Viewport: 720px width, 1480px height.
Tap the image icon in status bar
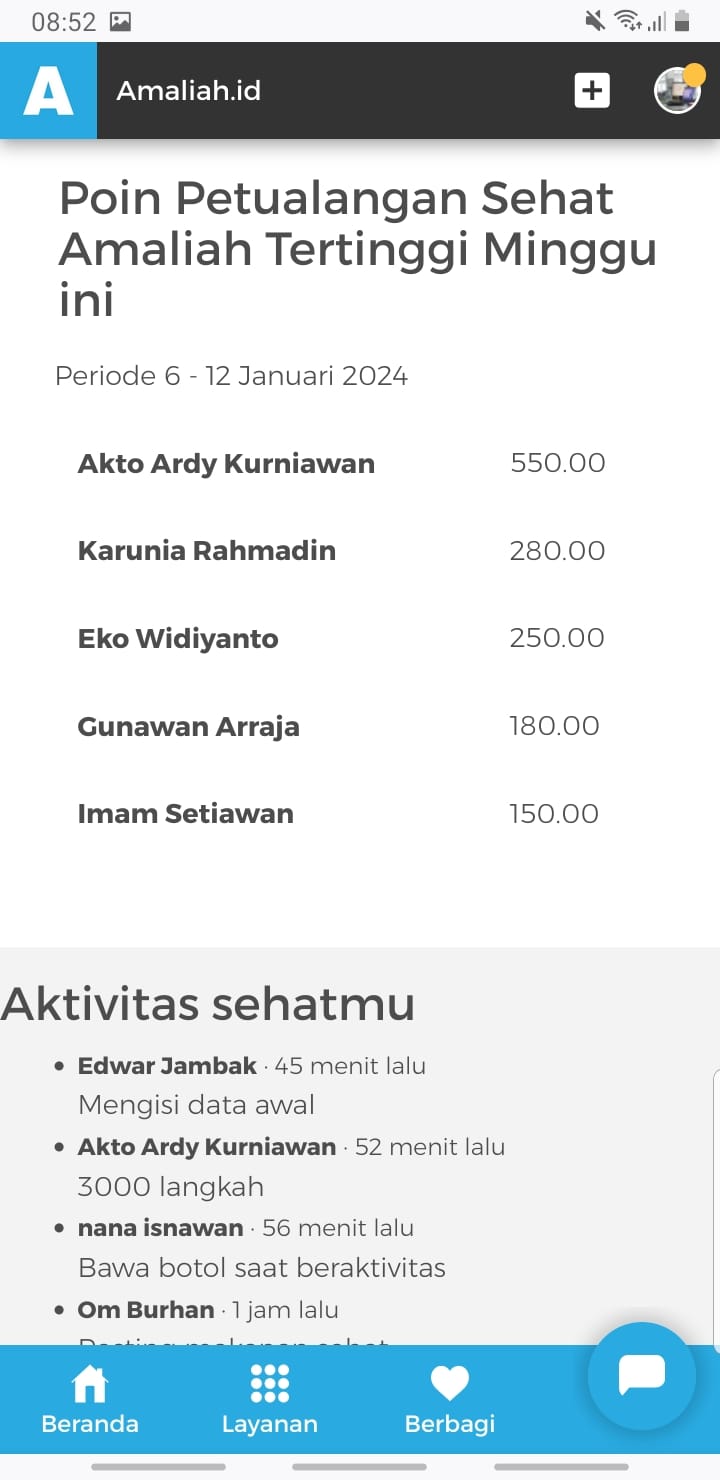pos(120,21)
